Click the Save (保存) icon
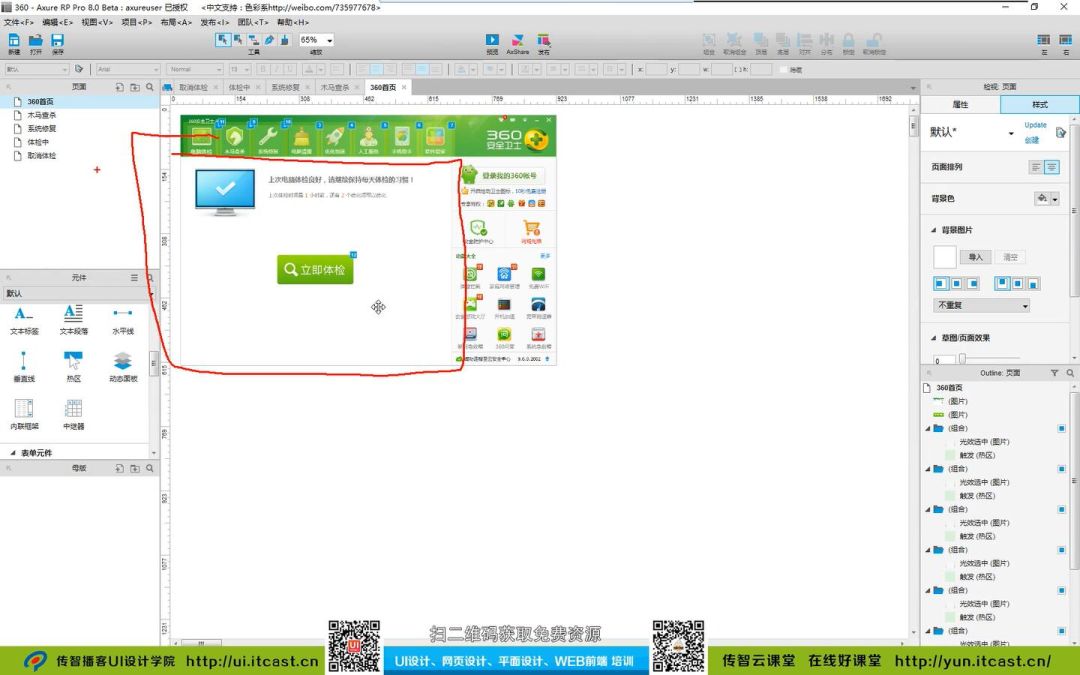Screen dimensions: 1080x675 point(57,41)
